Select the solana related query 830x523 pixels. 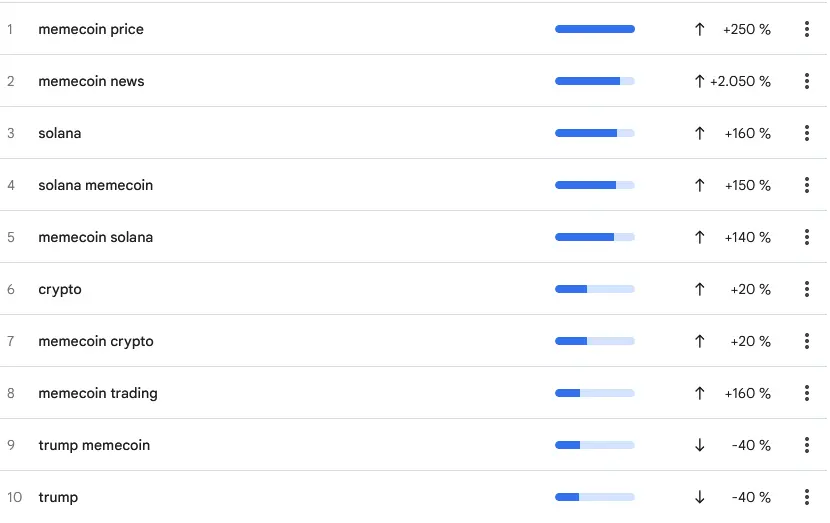[60, 133]
